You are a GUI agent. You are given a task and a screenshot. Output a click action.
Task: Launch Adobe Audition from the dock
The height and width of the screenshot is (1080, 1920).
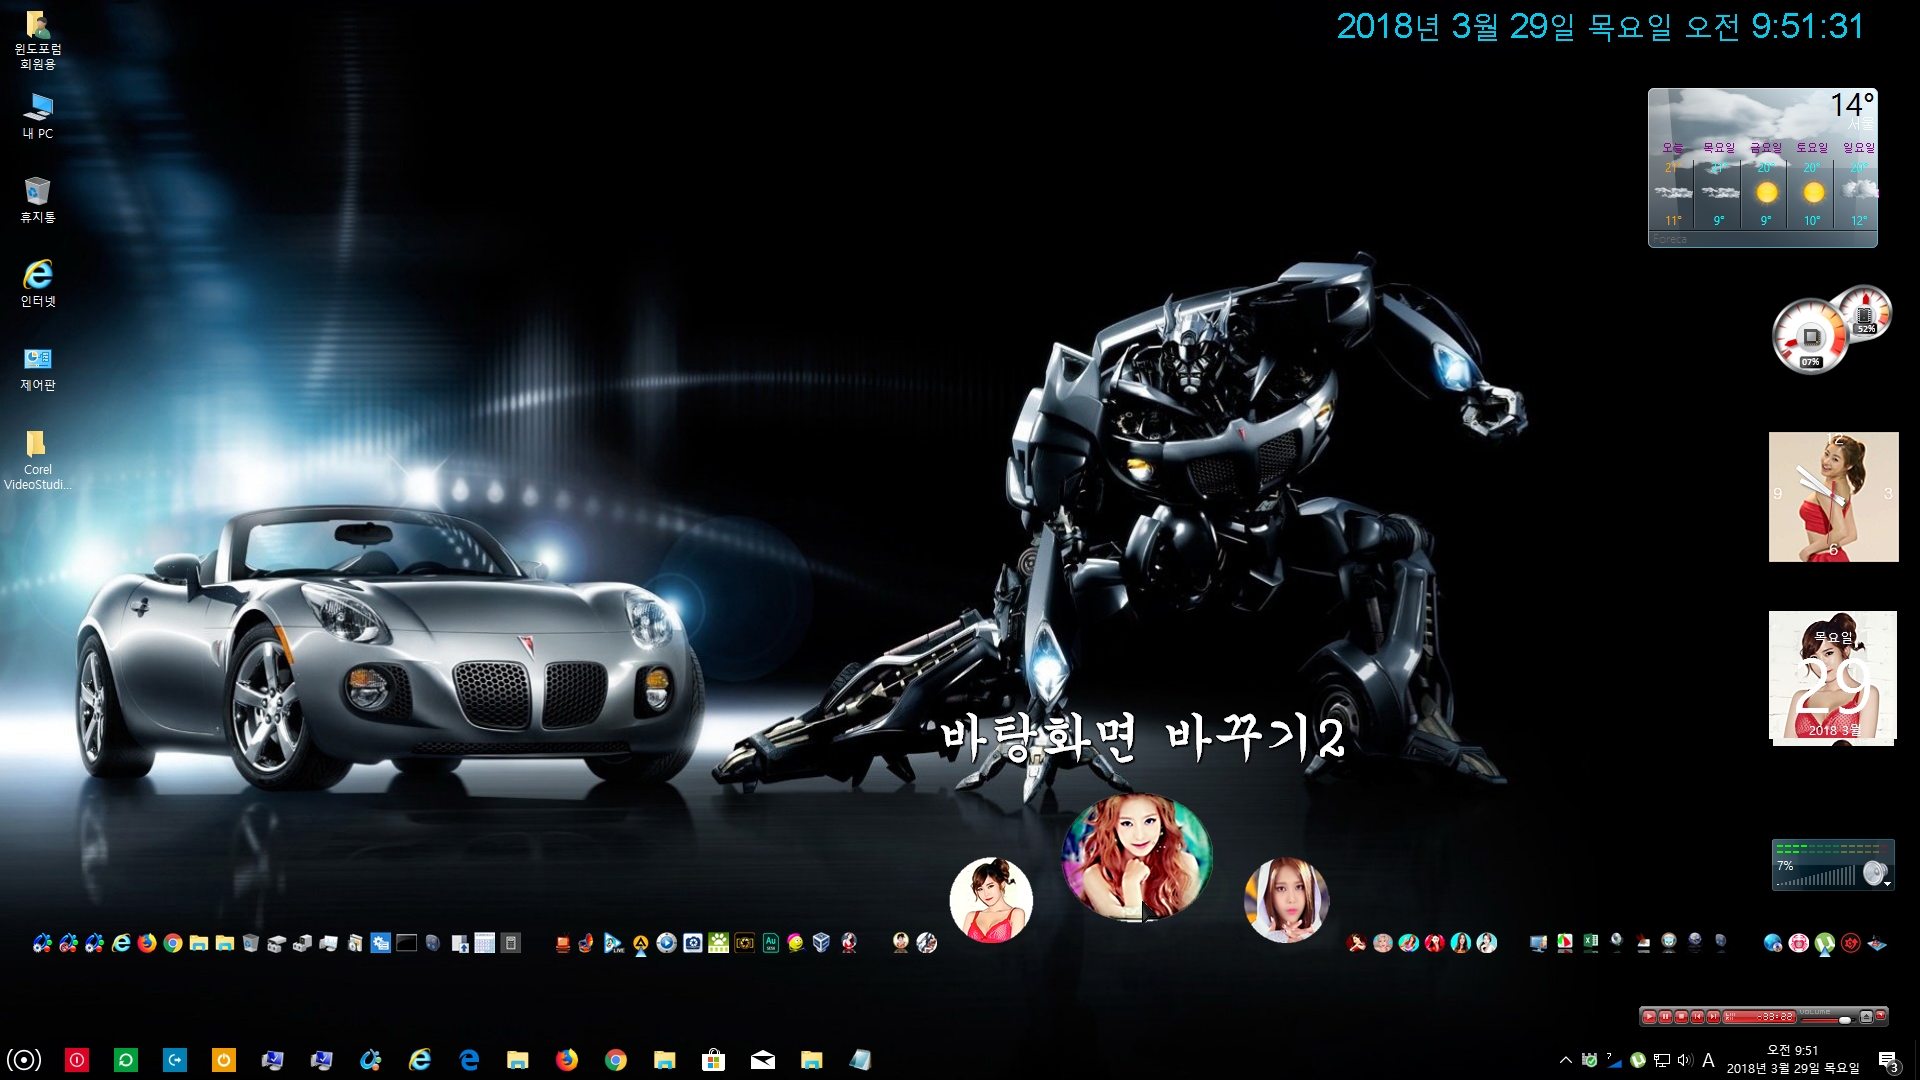tap(770, 943)
